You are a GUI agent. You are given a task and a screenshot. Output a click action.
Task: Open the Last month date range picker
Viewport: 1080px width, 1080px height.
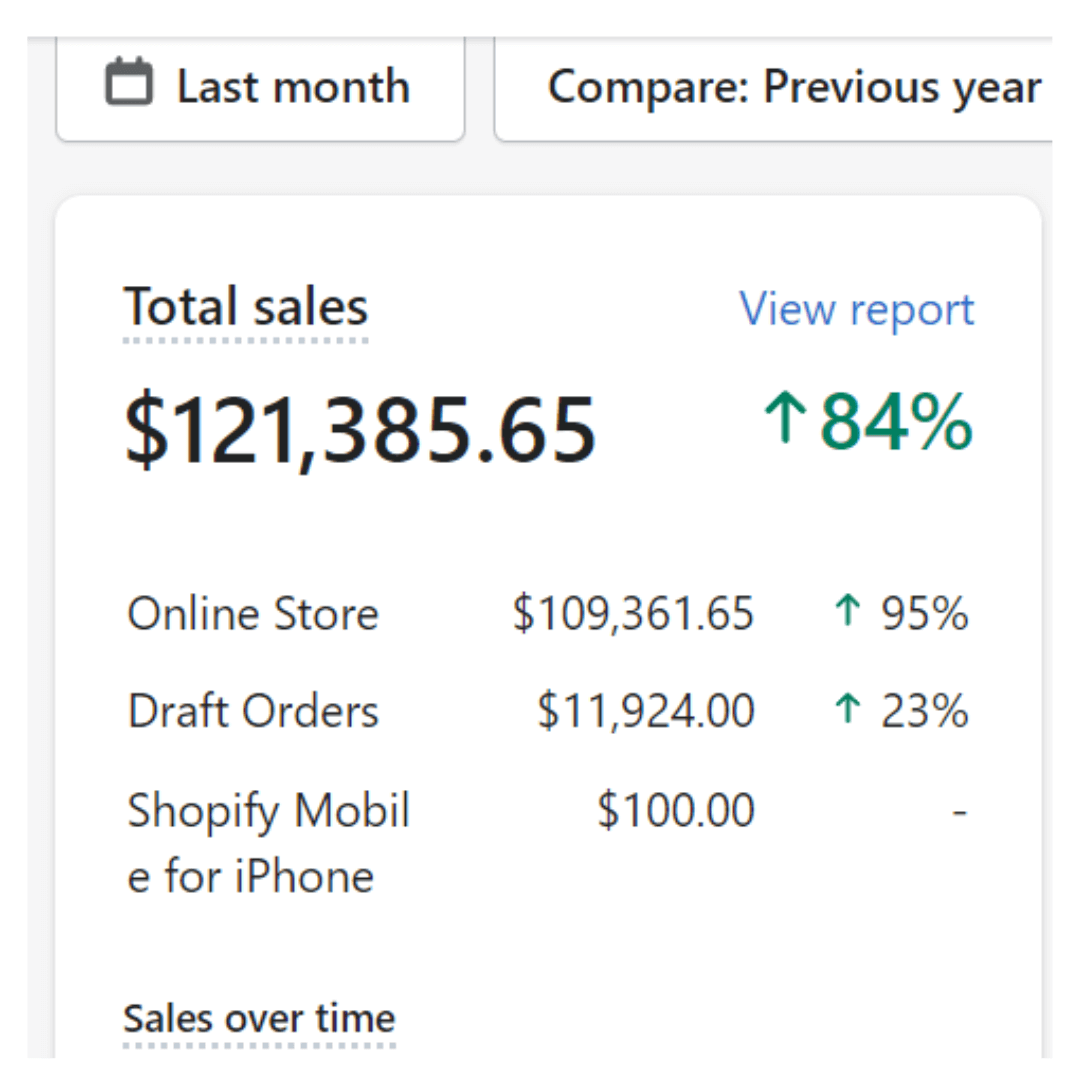[x=261, y=87]
